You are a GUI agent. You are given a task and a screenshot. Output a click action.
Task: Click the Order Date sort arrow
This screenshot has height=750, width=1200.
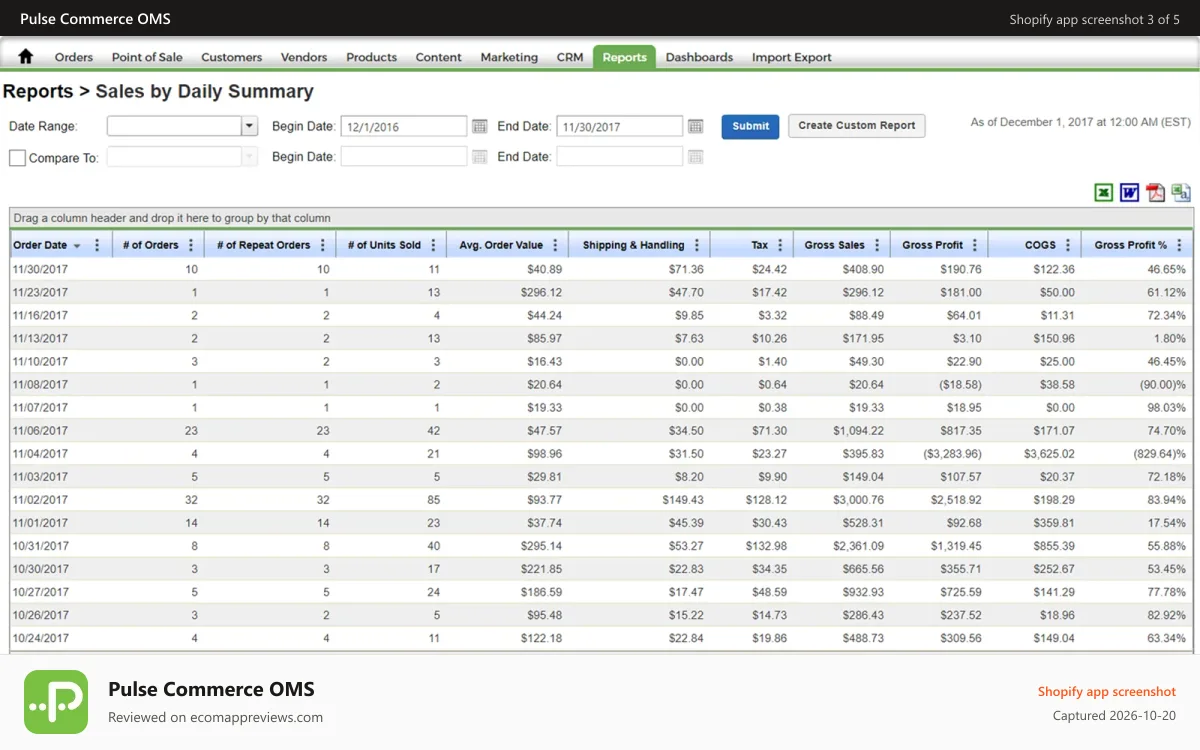[x=77, y=246]
